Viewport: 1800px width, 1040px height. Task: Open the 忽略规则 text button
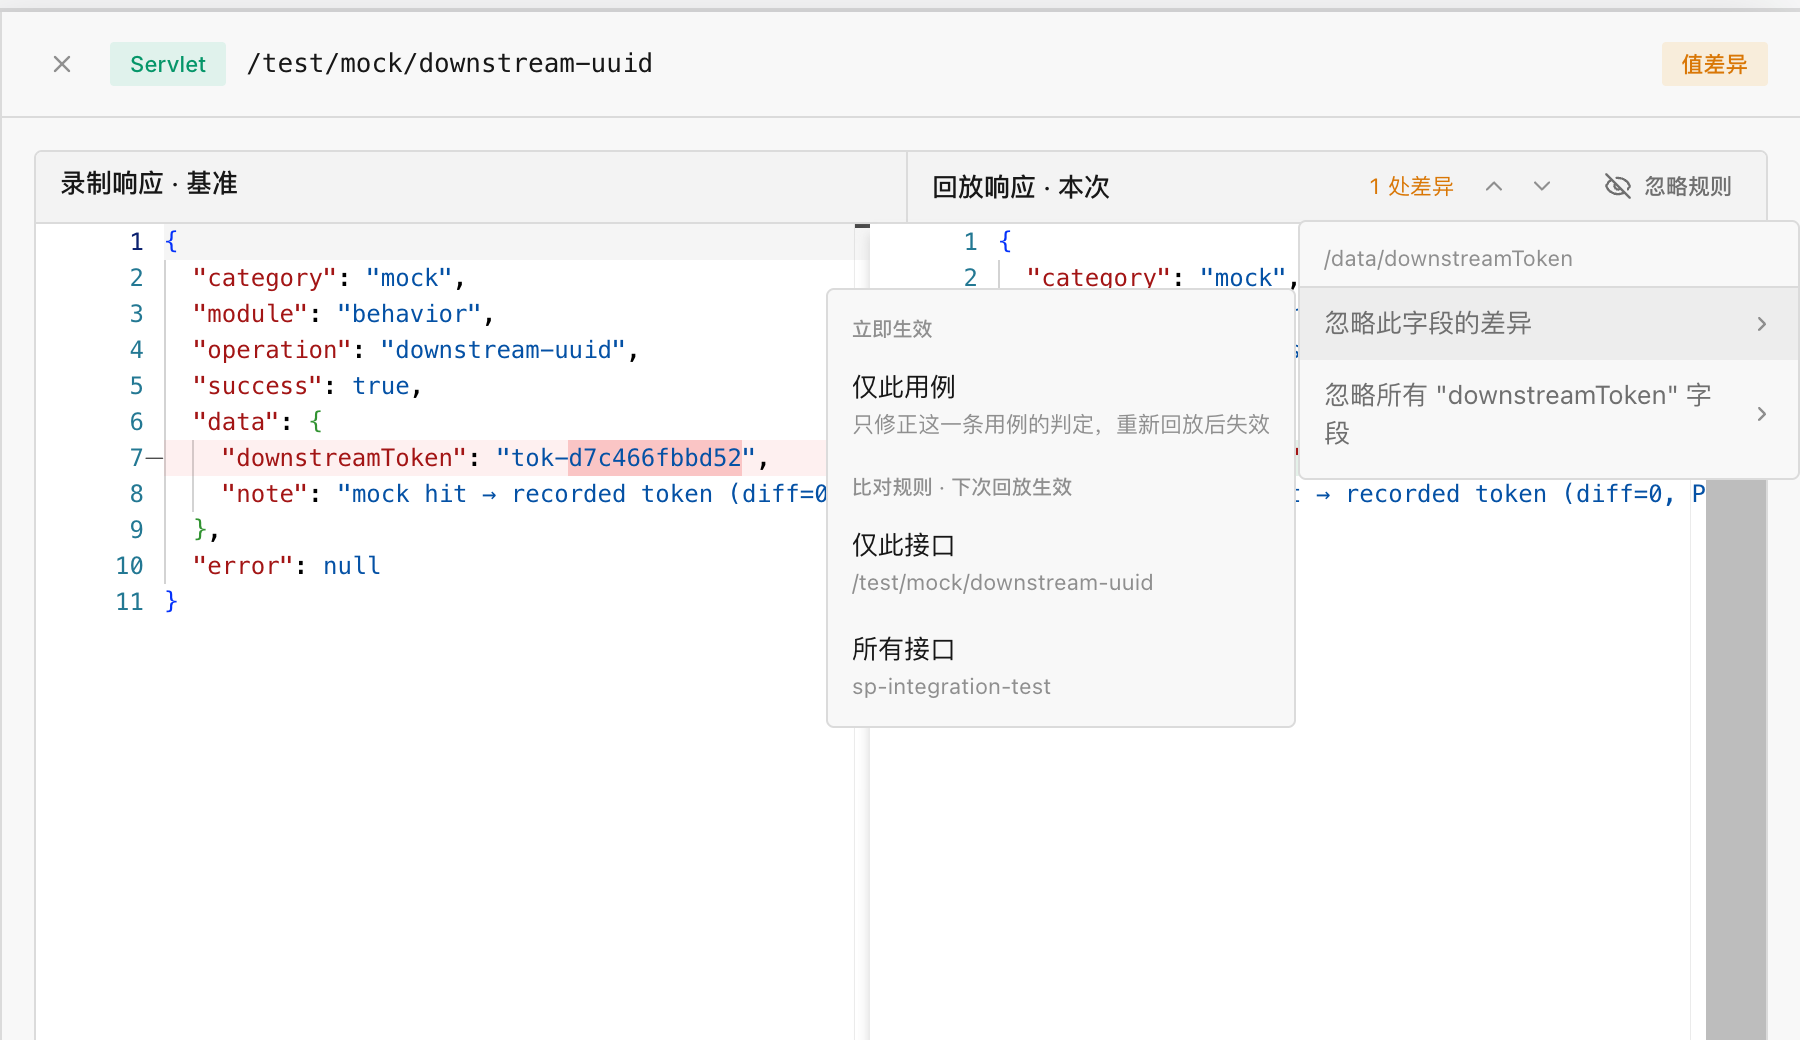(1688, 187)
